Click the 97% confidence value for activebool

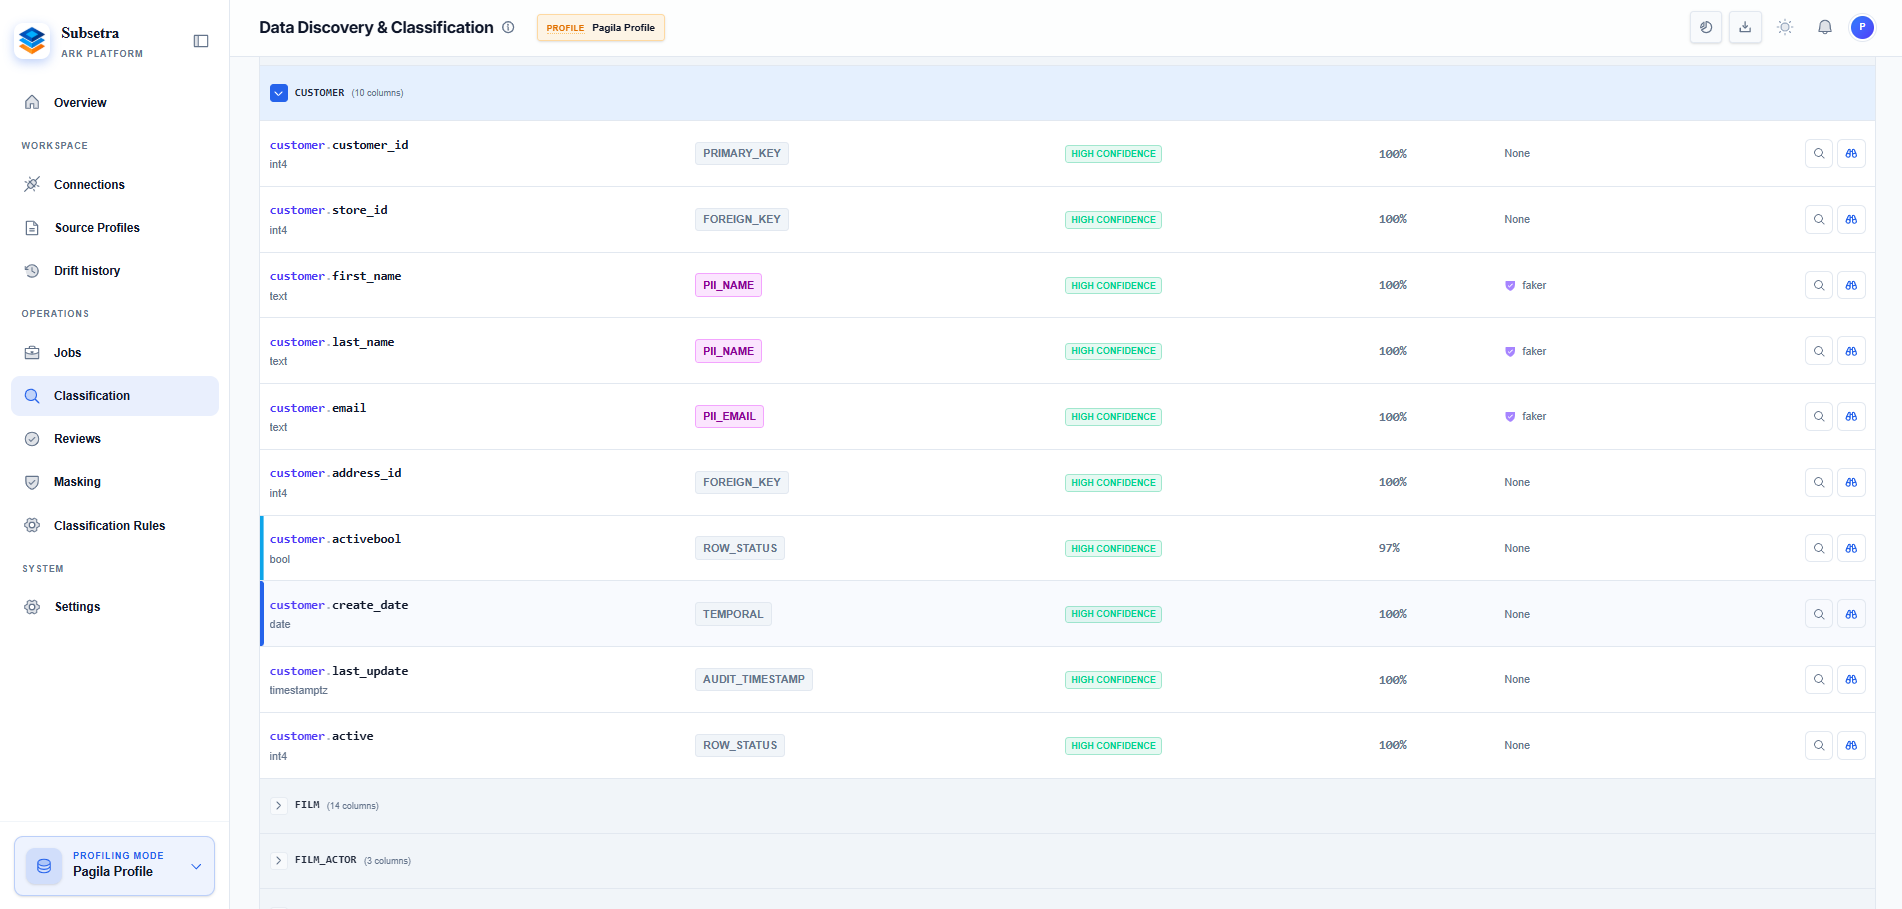[x=1389, y=548]
